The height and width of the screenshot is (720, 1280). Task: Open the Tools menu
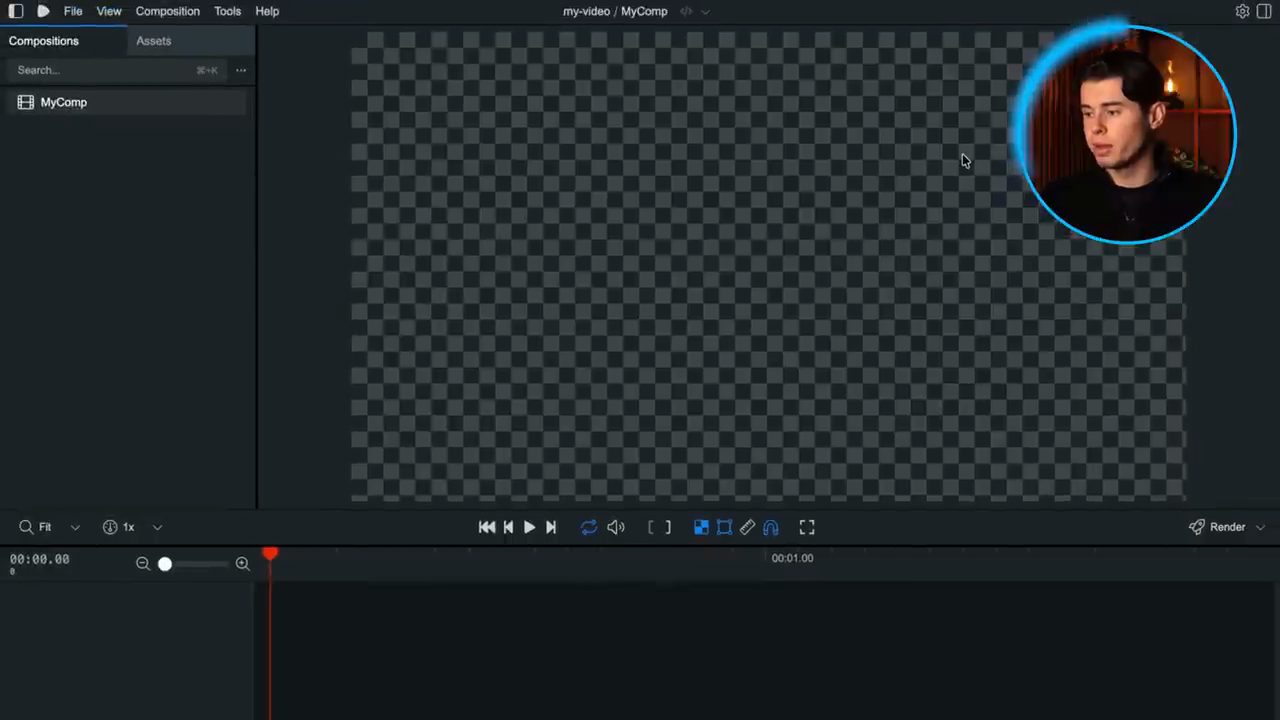(227, 11)
